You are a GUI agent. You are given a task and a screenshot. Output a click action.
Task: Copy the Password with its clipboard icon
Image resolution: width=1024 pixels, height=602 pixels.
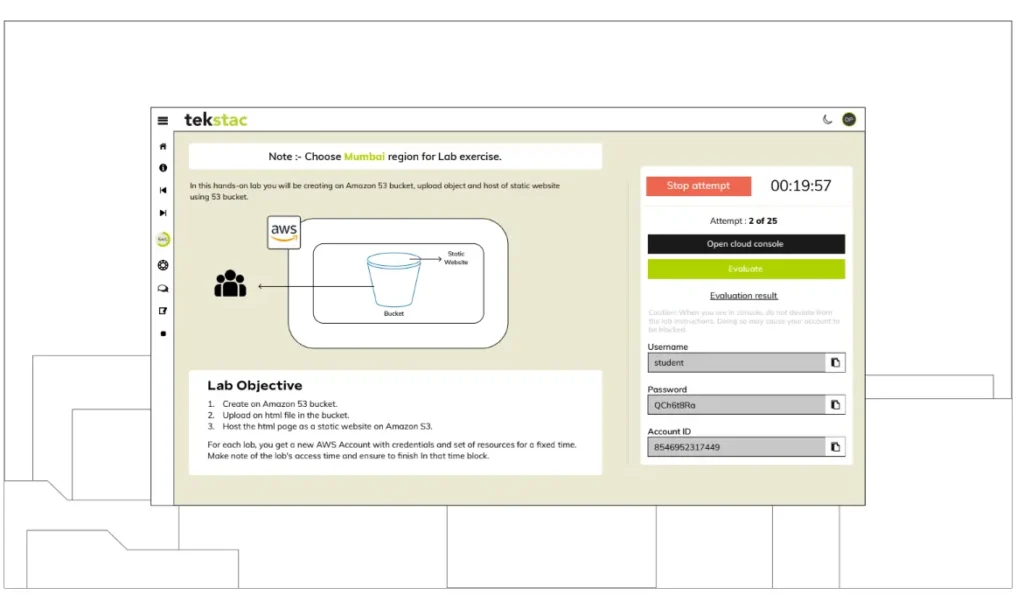(836, 405)
